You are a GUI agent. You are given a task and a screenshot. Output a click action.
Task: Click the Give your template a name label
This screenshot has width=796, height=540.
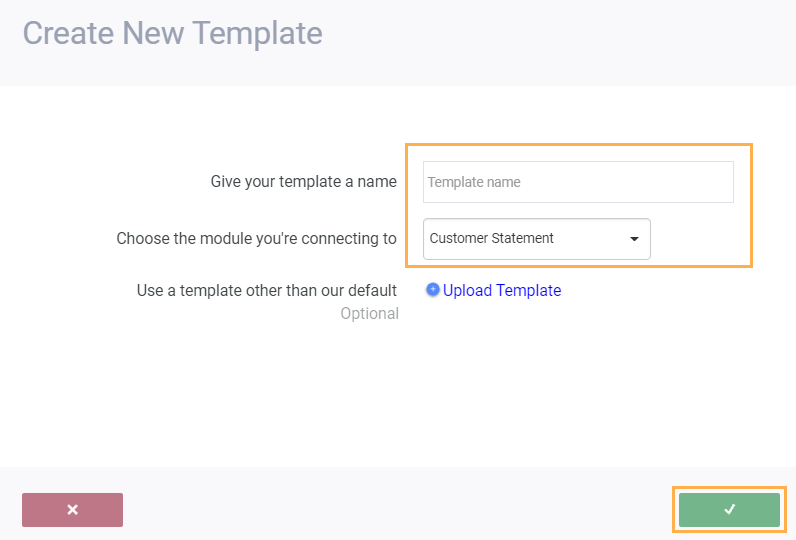tap(303, 182)
